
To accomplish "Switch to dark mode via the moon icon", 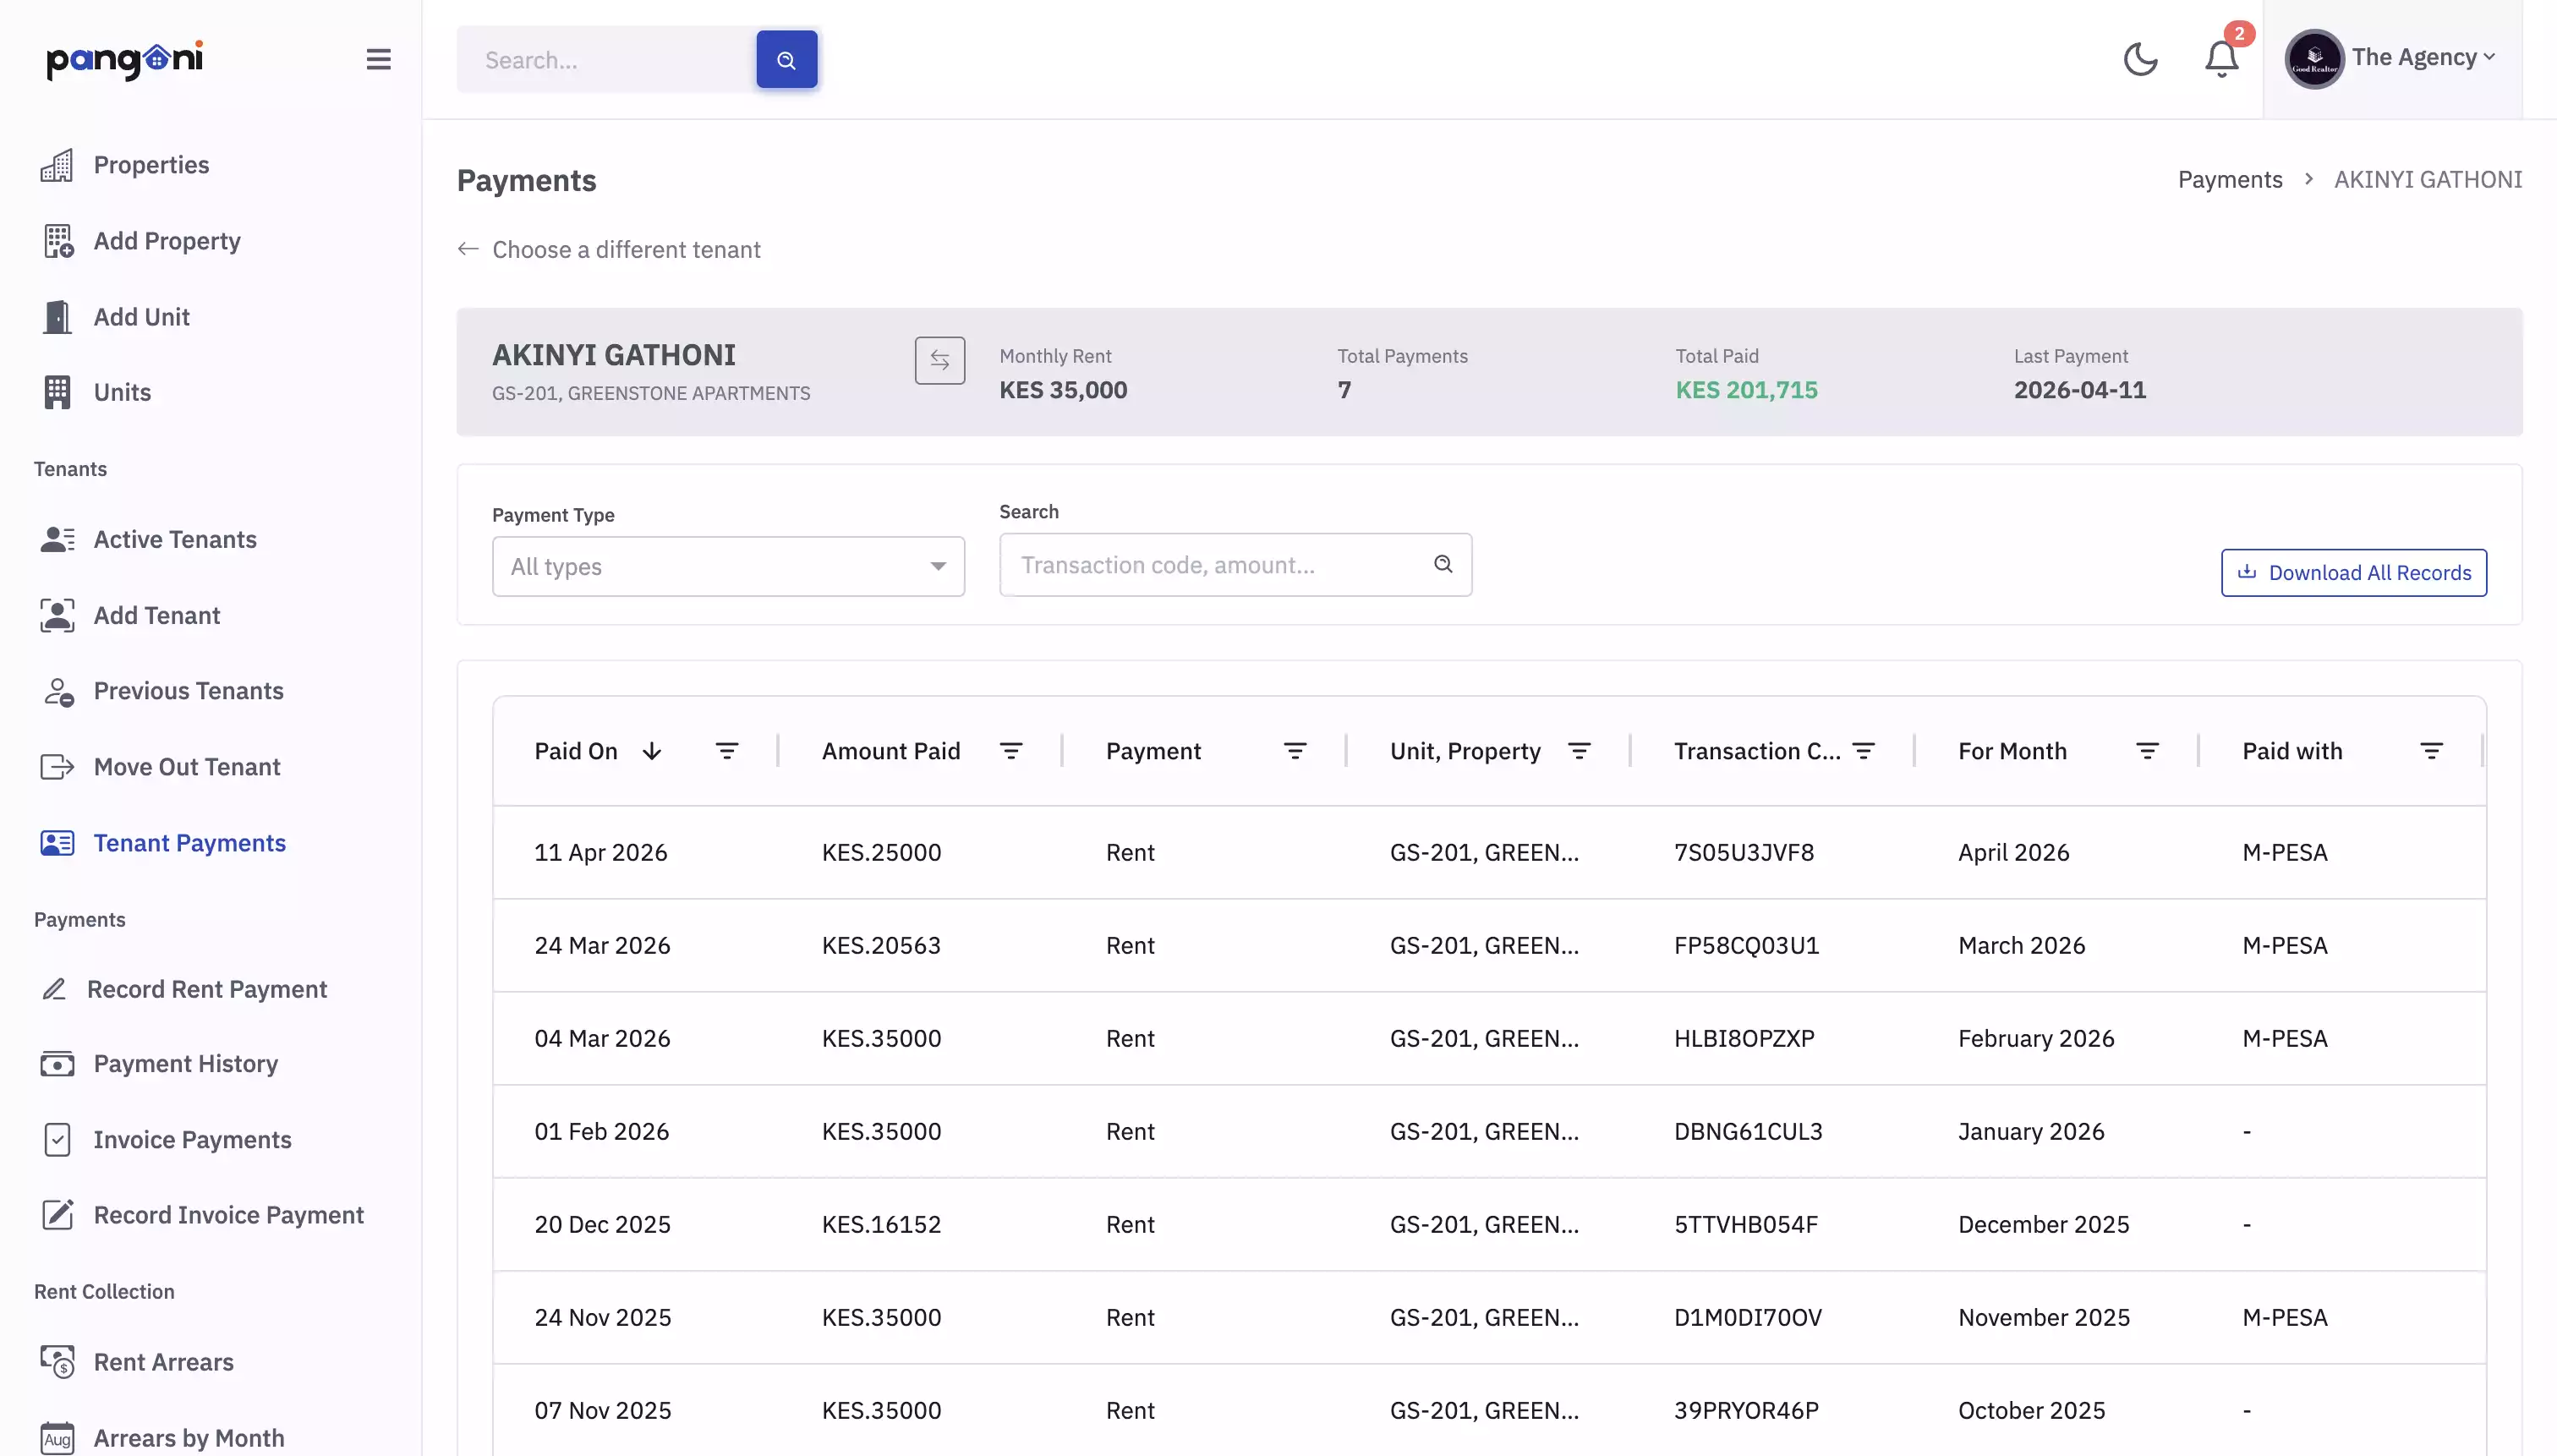I will [2140, 59].
